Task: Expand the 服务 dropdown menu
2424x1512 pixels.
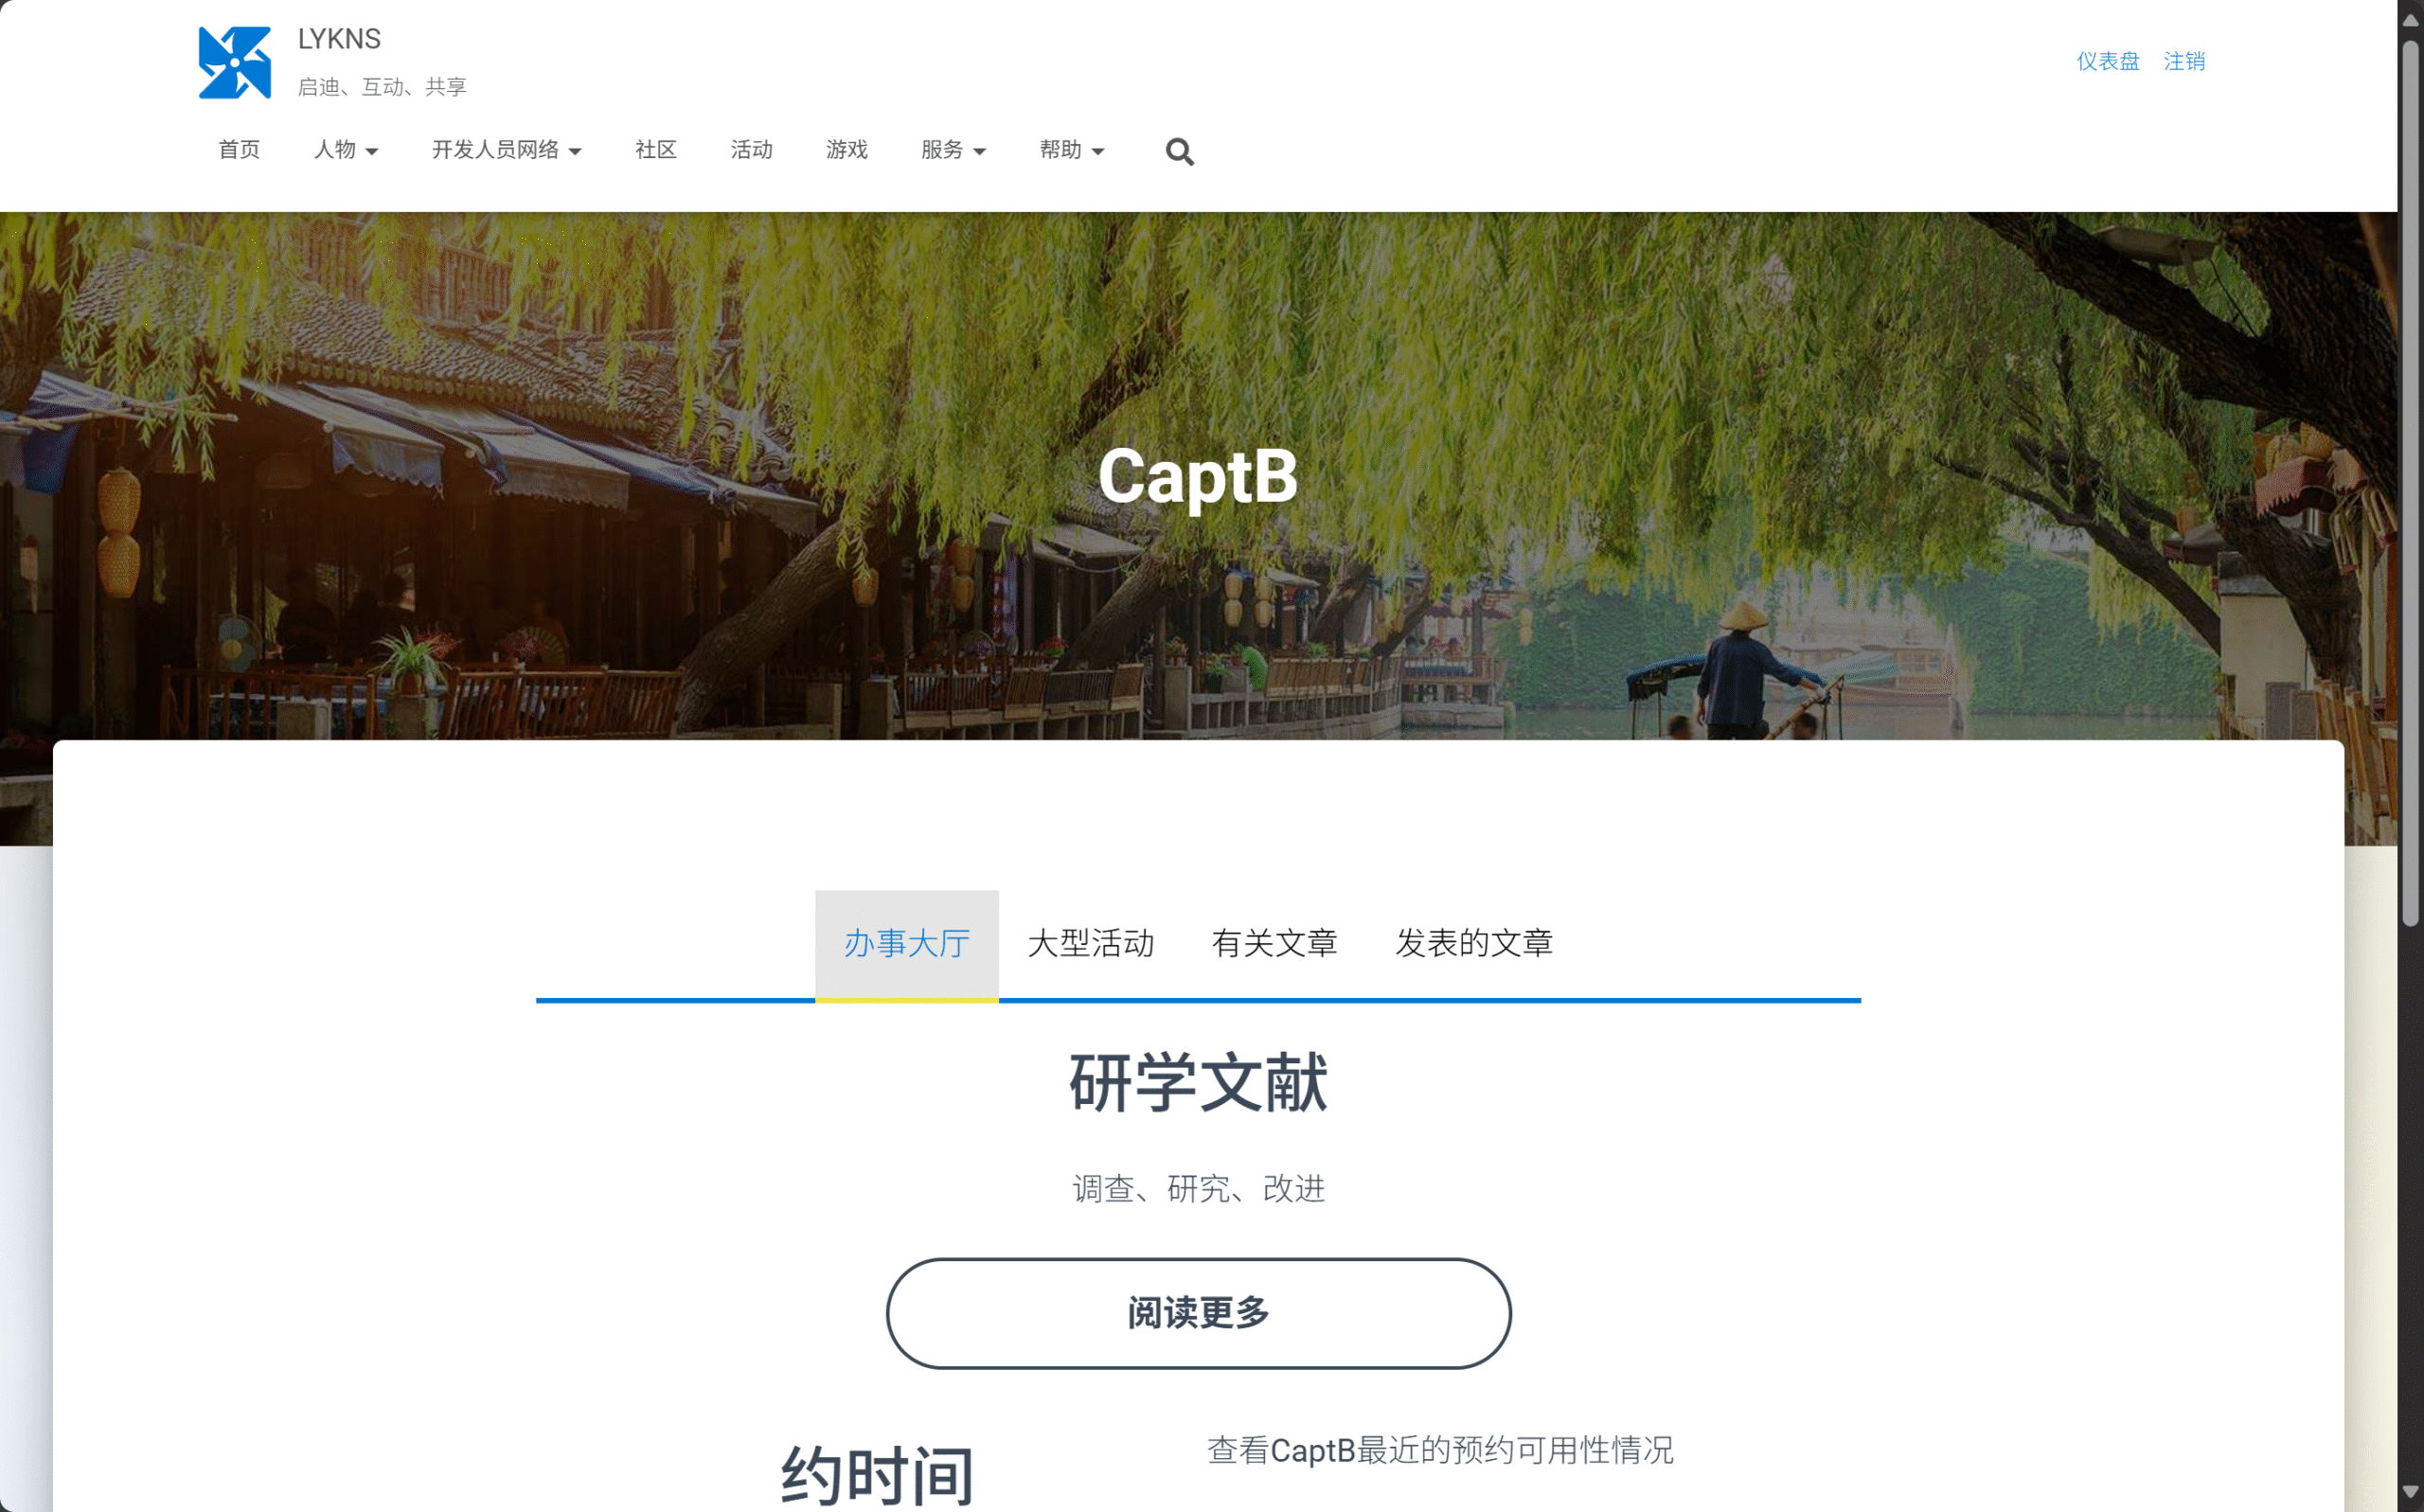Action: [953, 150]
